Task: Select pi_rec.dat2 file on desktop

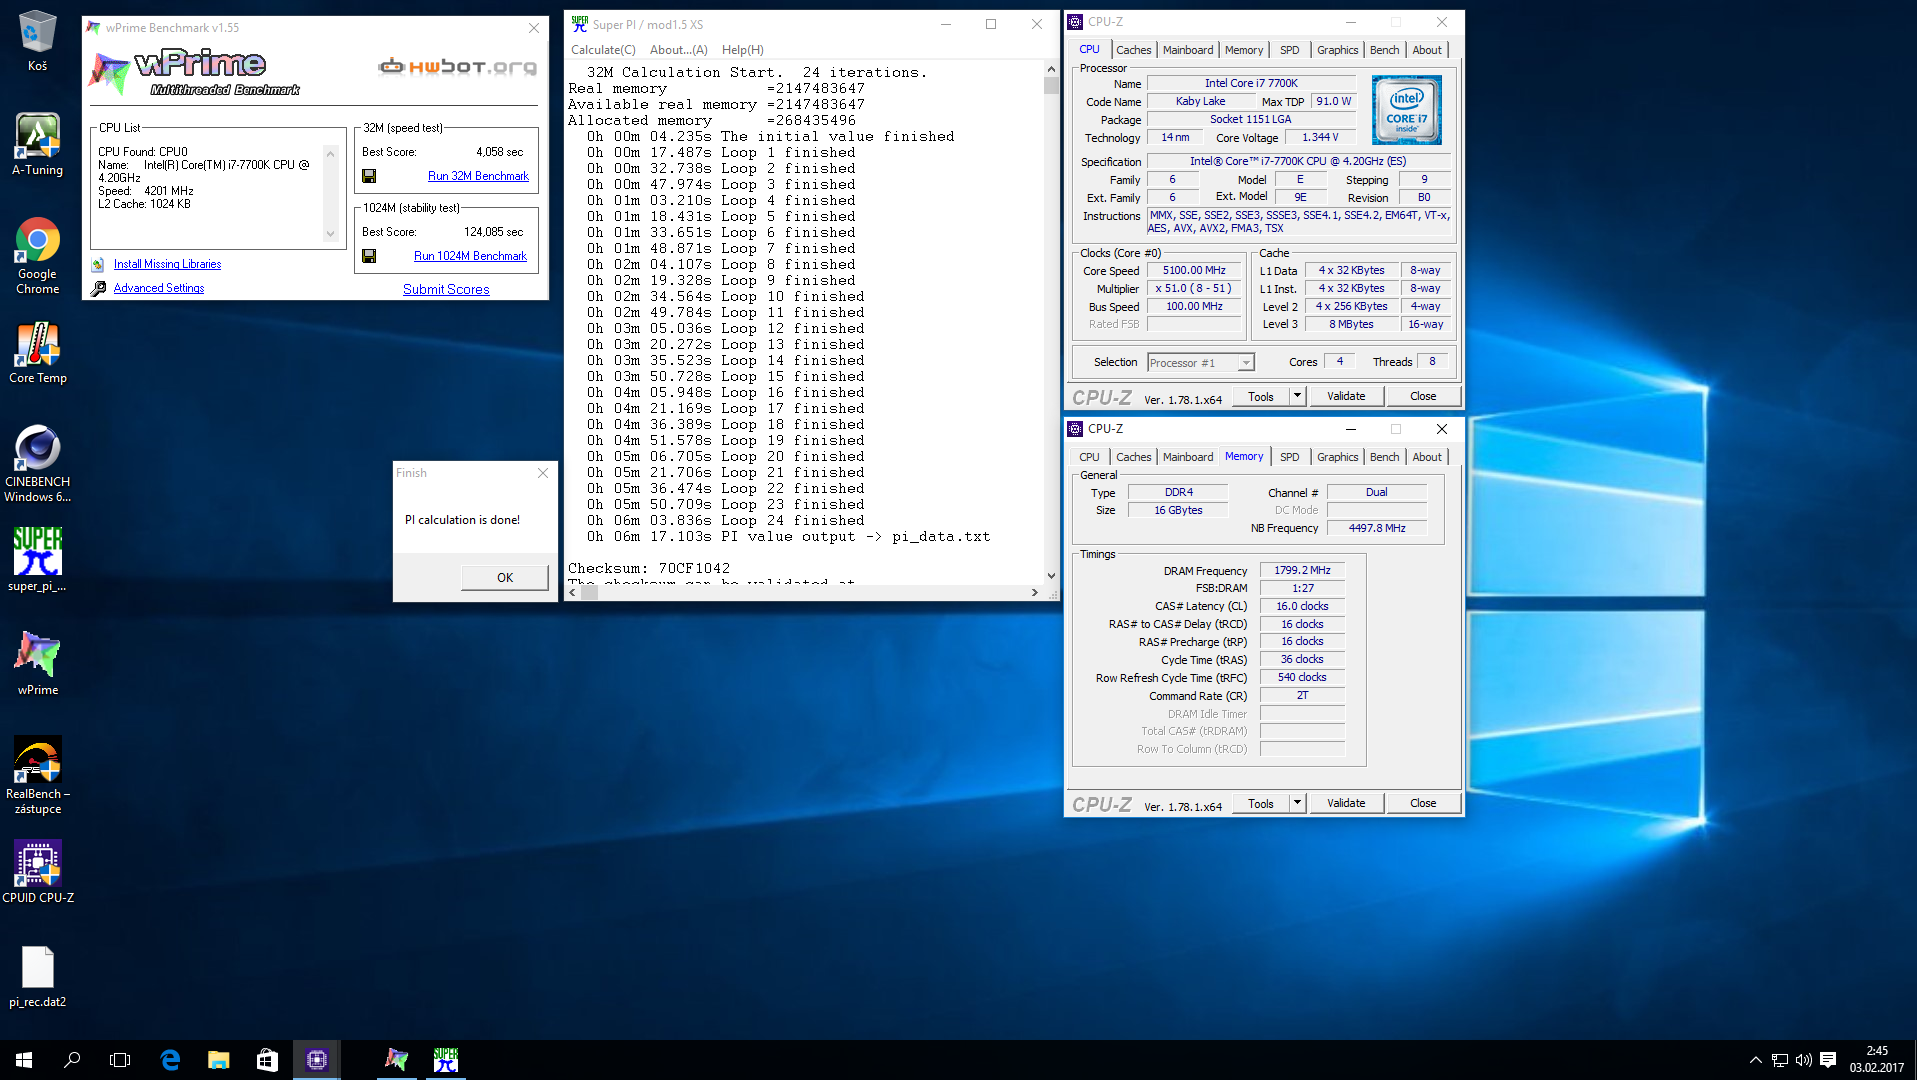Action: tap(37, 976)
